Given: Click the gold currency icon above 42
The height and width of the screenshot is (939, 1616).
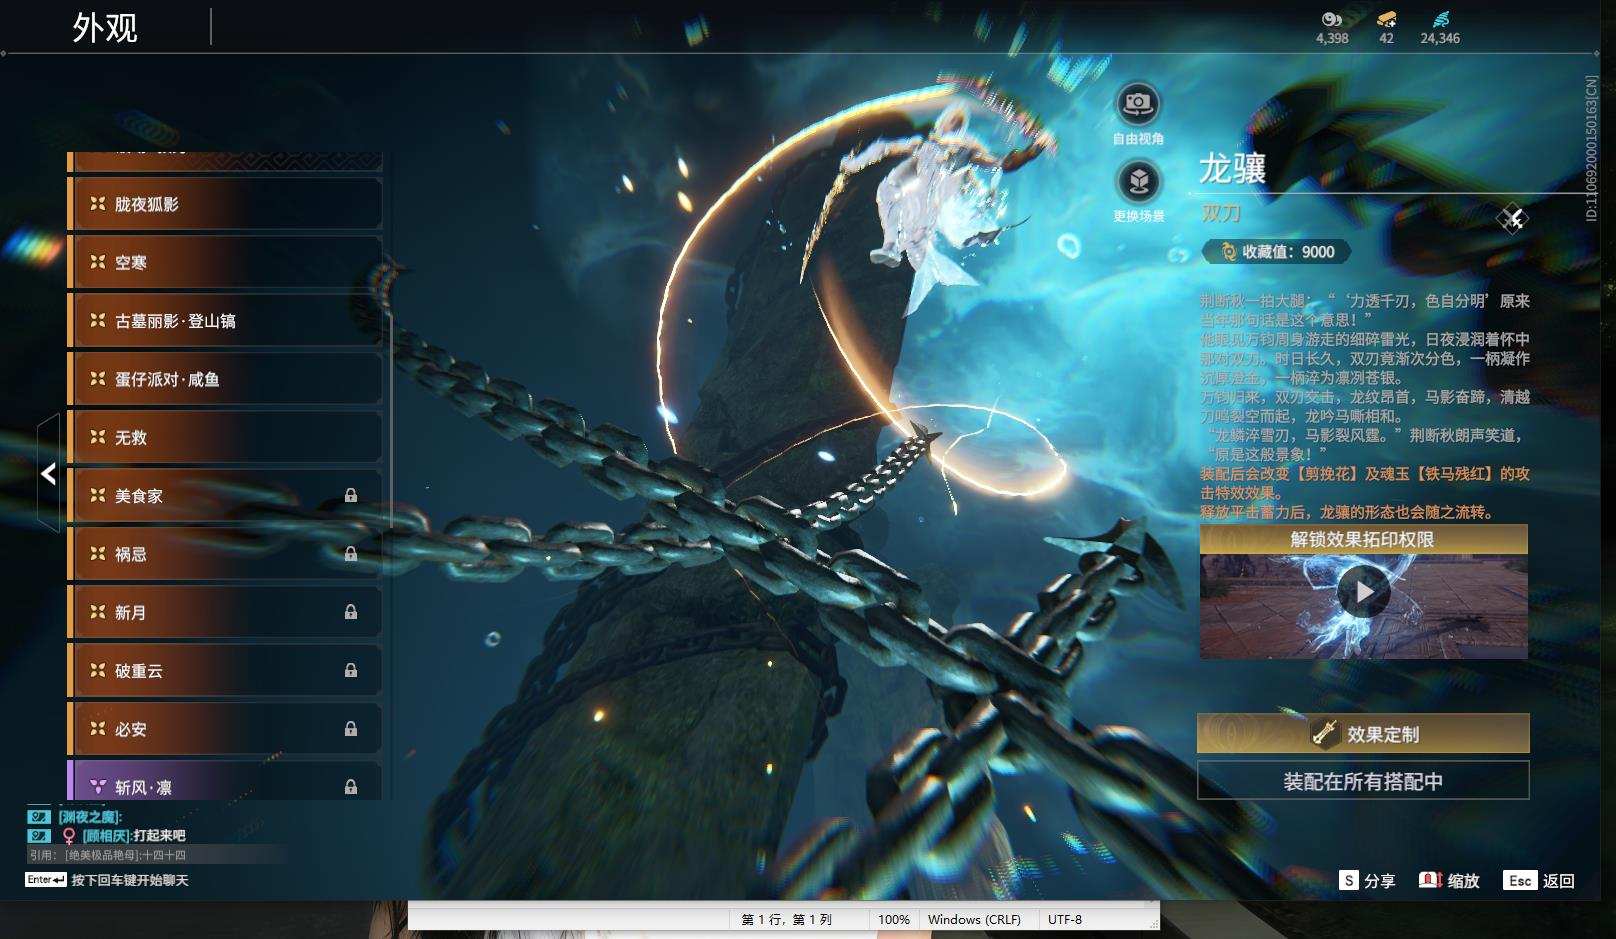Looking at the screenshot, I should [1386, 19].
